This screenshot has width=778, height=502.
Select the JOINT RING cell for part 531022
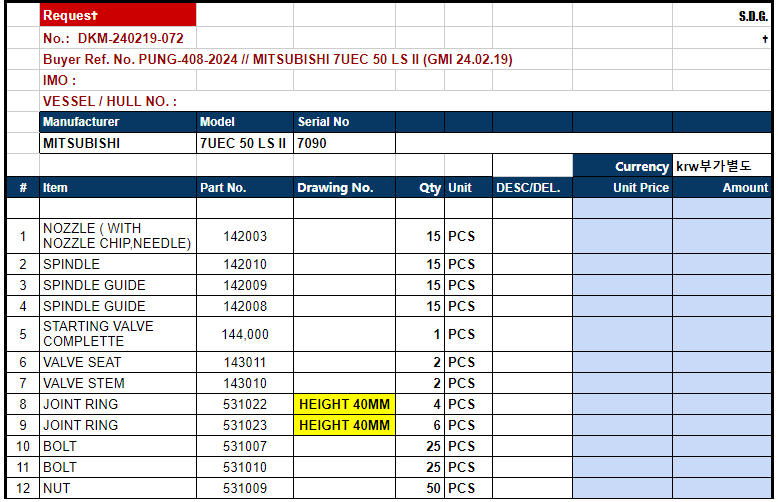118,404
